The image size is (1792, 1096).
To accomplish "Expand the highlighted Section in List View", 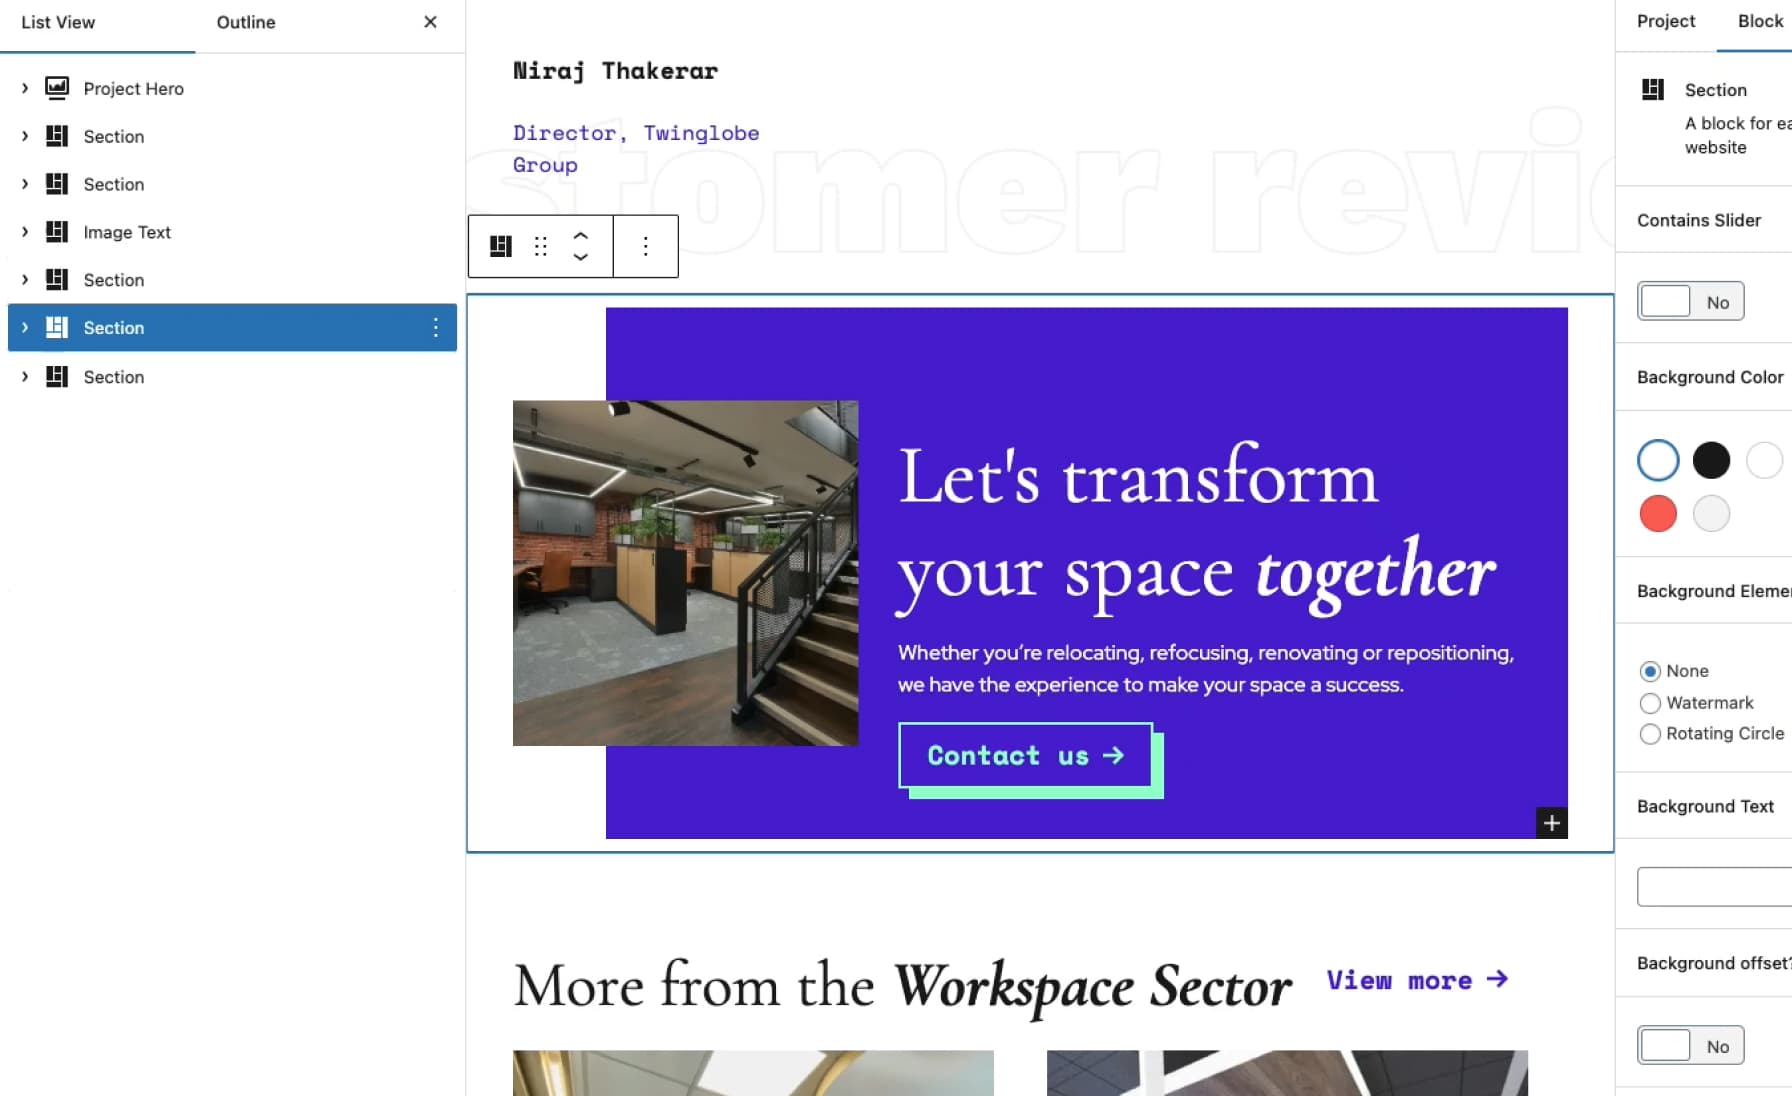I will tap(24, 327).
